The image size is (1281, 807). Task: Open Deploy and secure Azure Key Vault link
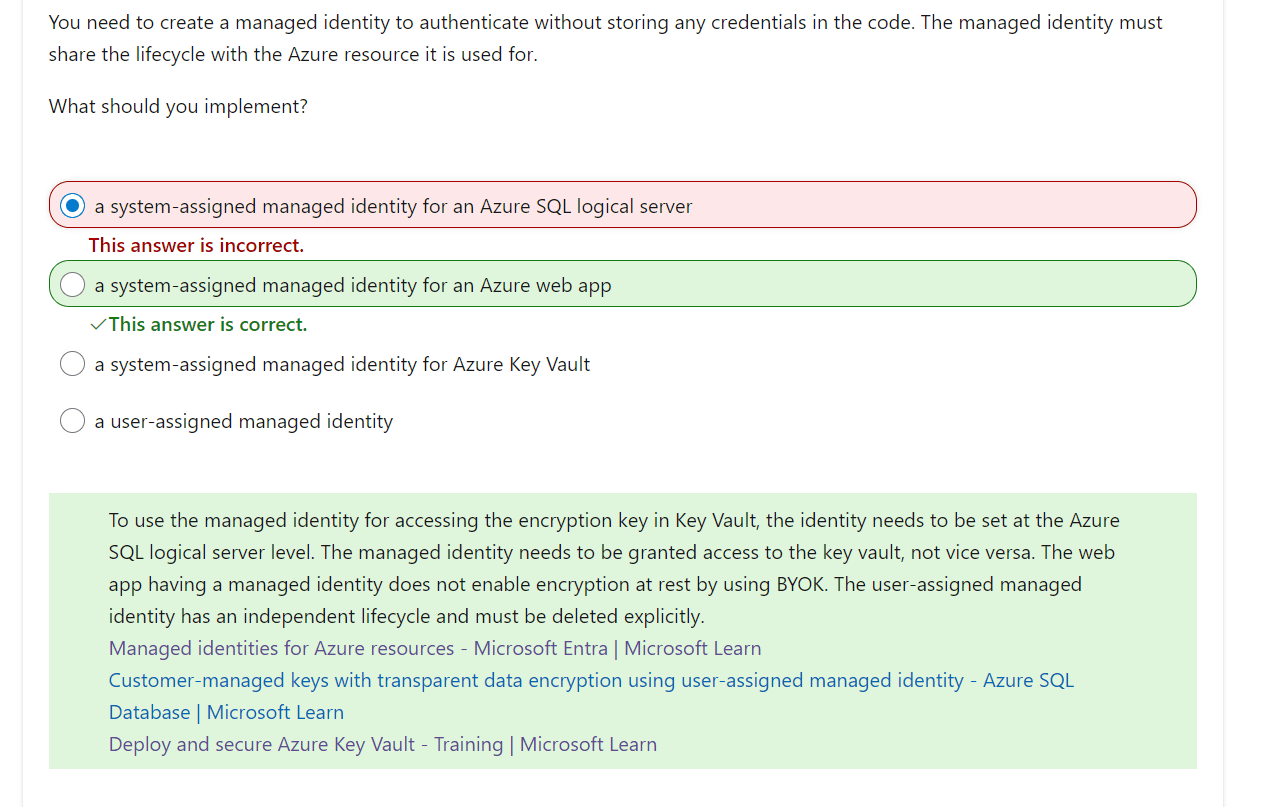383,744
